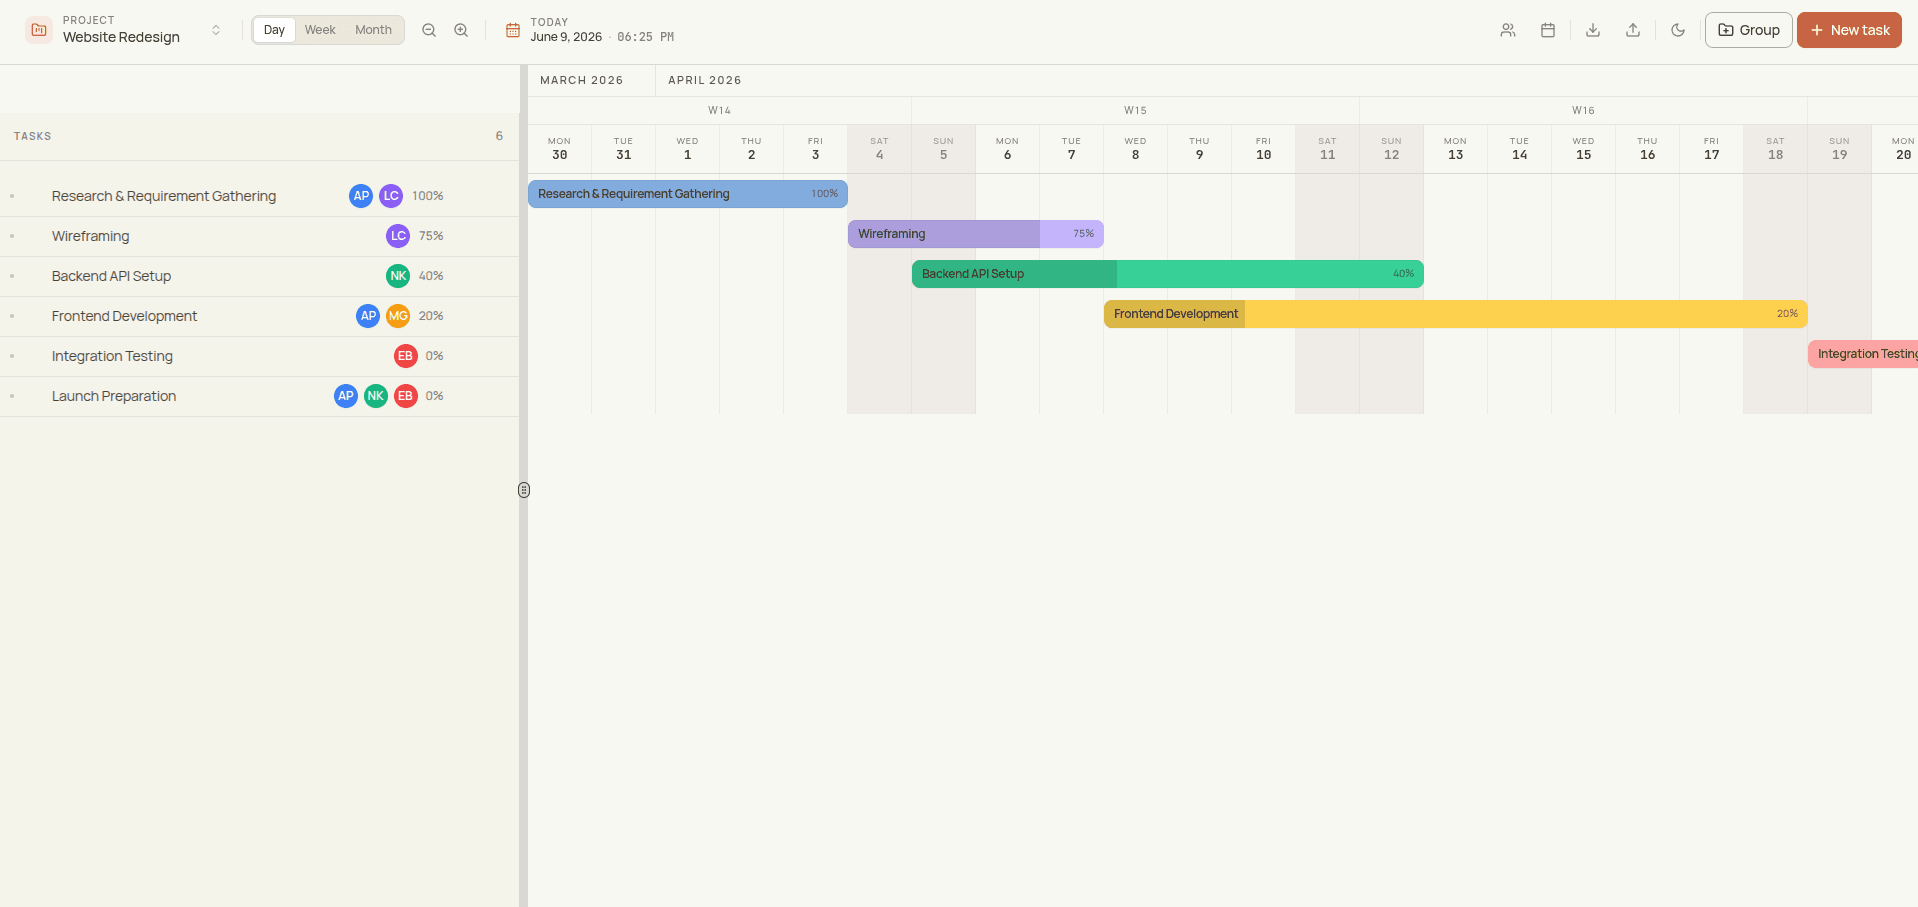1918x907 pixels.
Task: Select Wireframing task row
Action: 259,236
